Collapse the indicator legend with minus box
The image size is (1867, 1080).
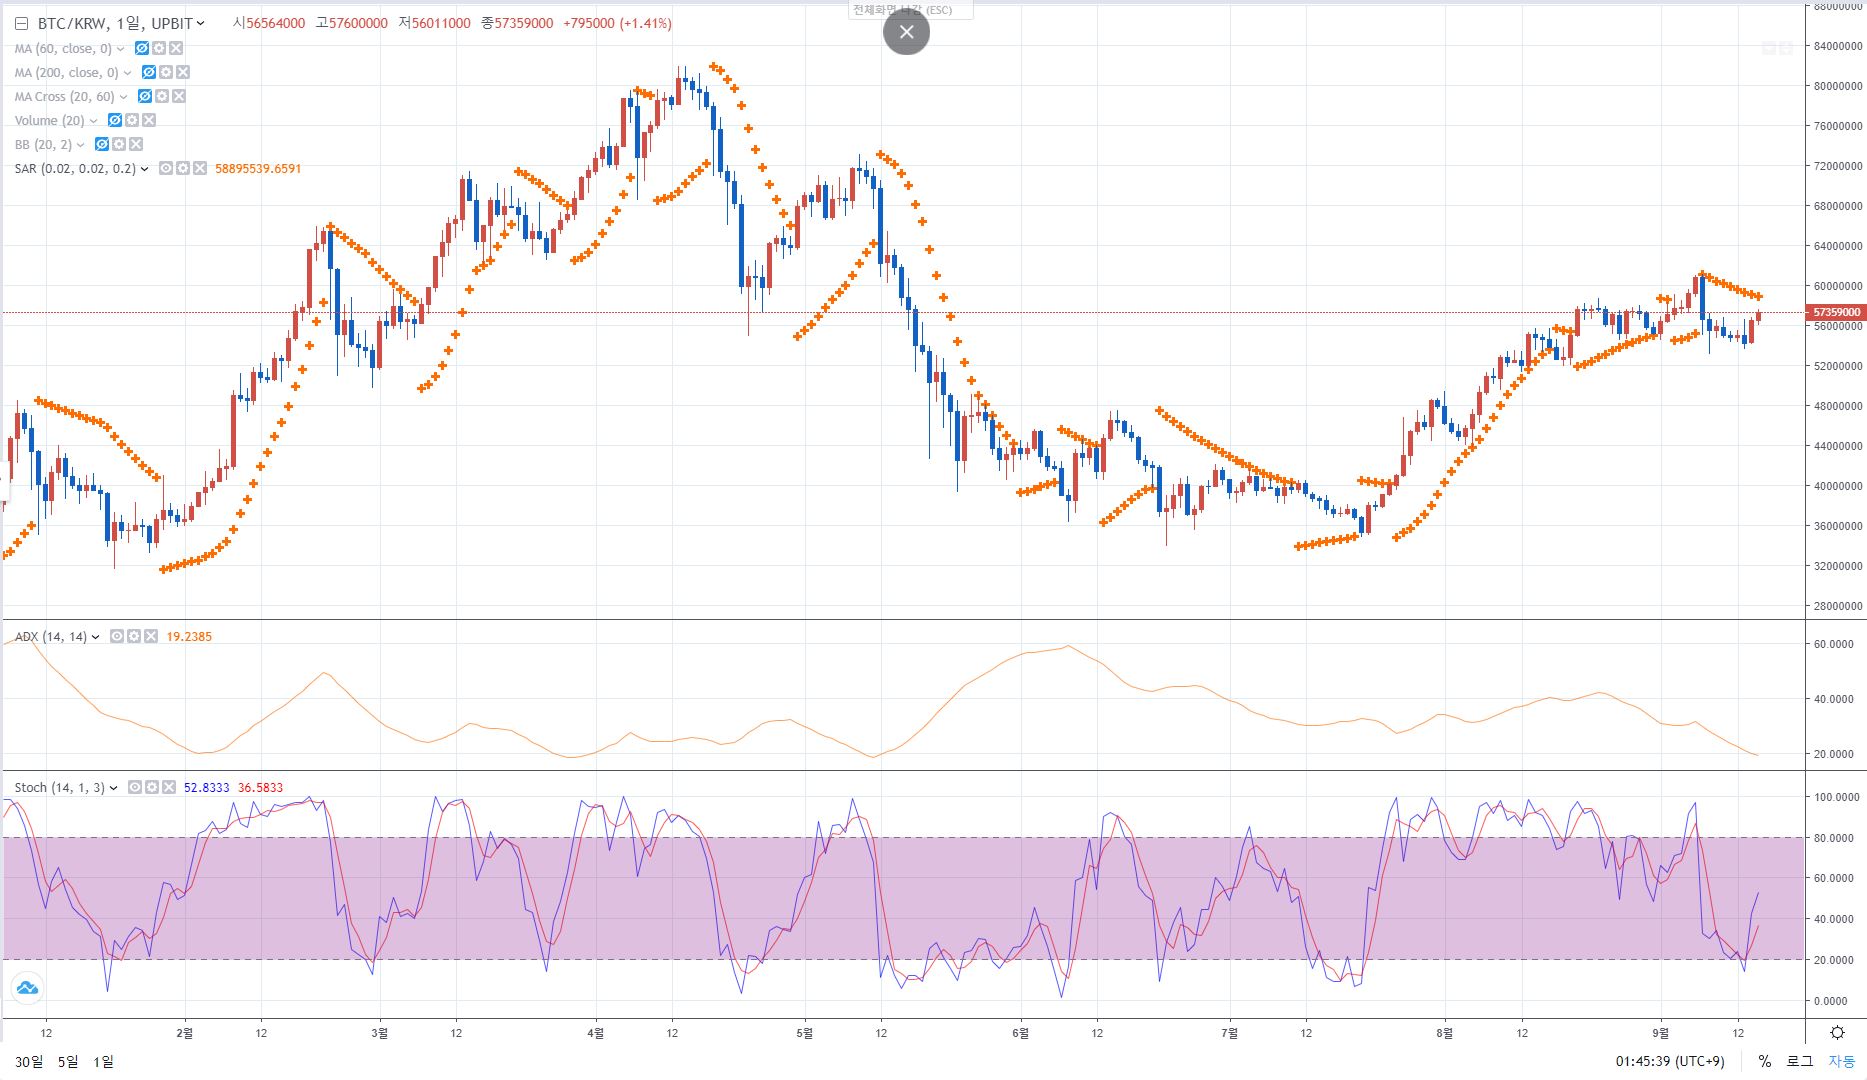[21, 23]
